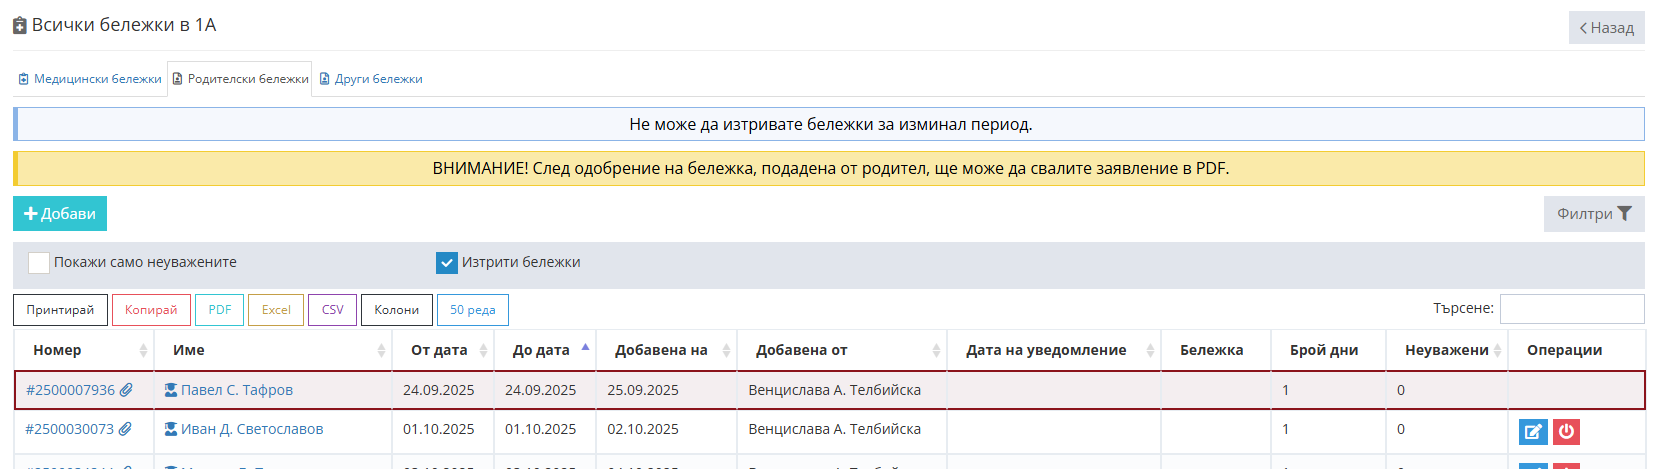Open attachment paperclip next to #2500030073
Viewport: 1656px width, 469px height.
coord(125,429)
